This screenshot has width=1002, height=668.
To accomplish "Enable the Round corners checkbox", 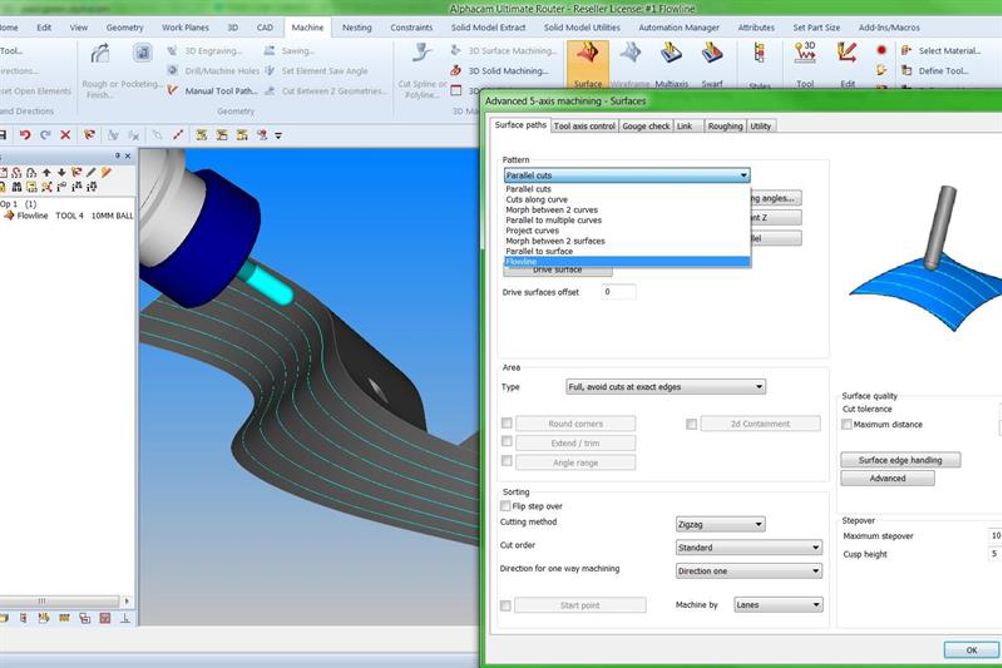I will click(507, 423).
